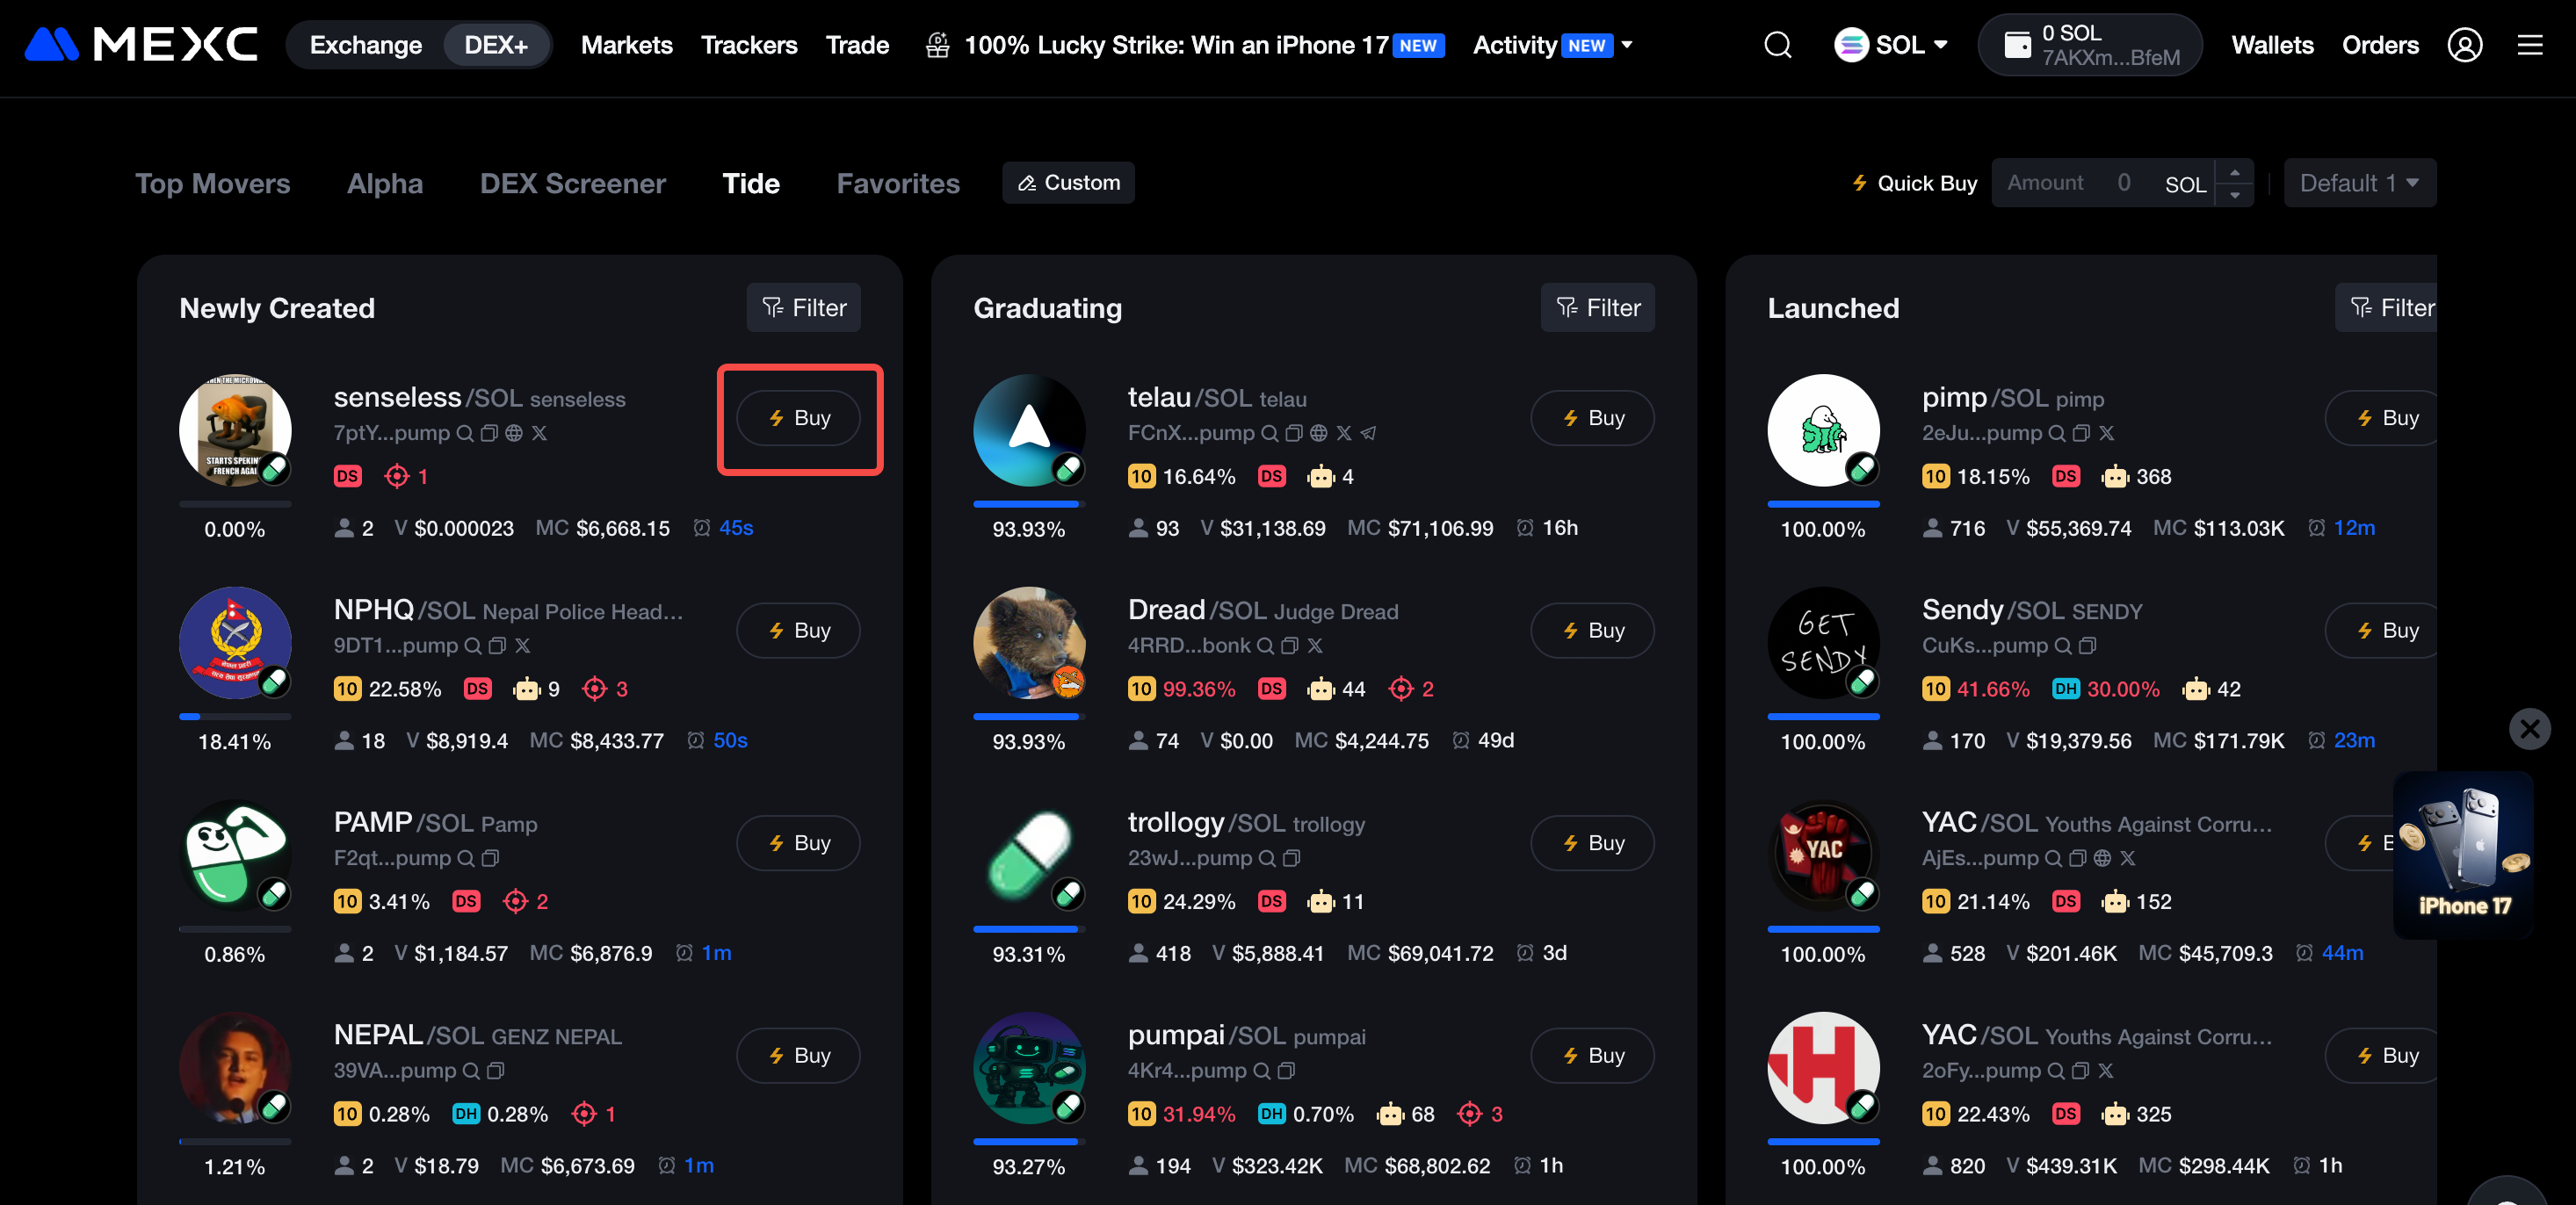This screenshot has width=2576, height=1205.
Task: Switch to DEX+ mode toggle
Action: 495,45
